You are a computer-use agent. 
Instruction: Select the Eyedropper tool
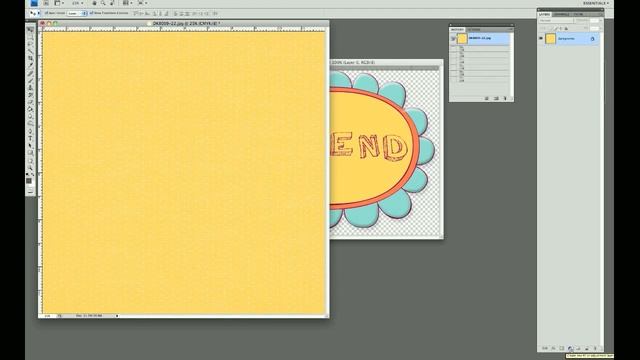pyautogui.click(x=31, y=65)
